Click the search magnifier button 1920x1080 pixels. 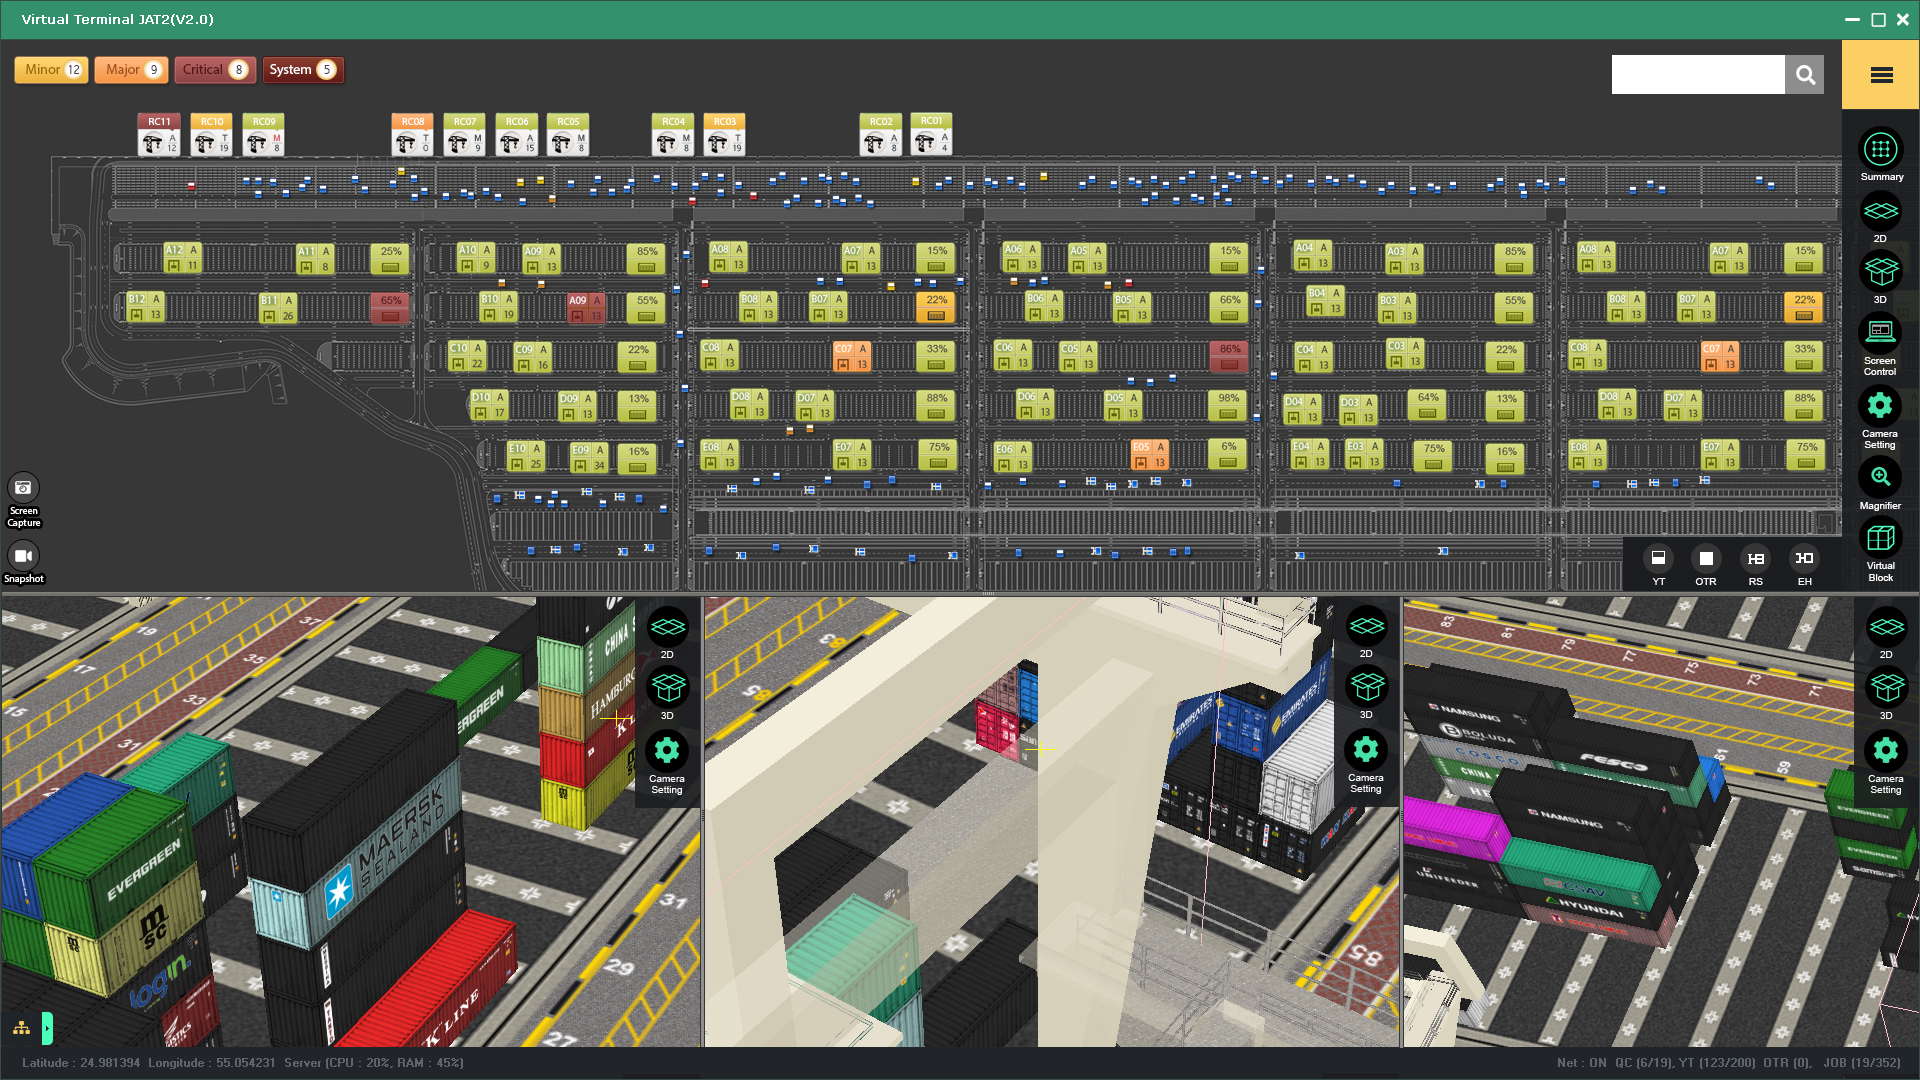coord(1805,75)
